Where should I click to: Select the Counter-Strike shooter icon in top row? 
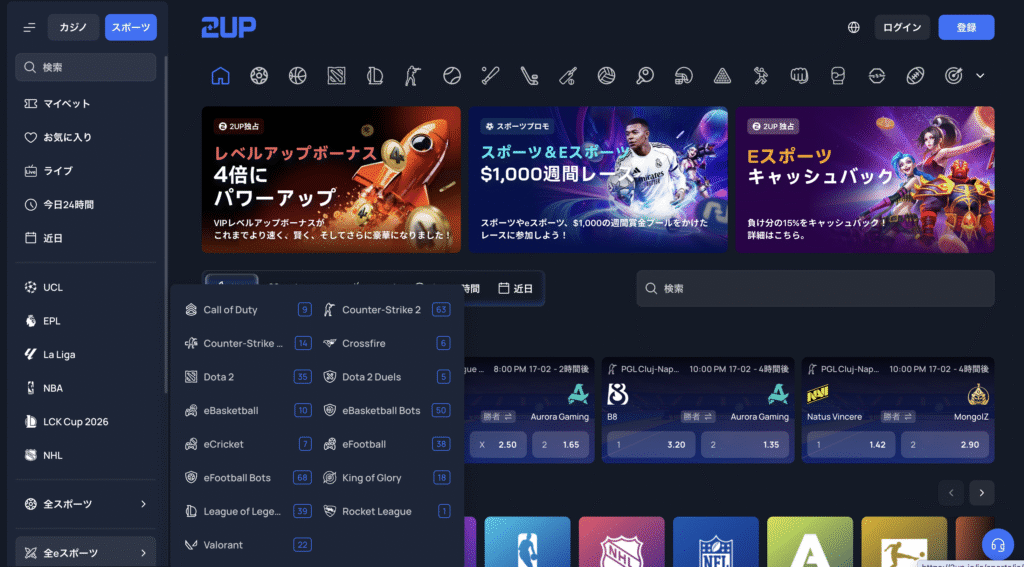point(413,76)
